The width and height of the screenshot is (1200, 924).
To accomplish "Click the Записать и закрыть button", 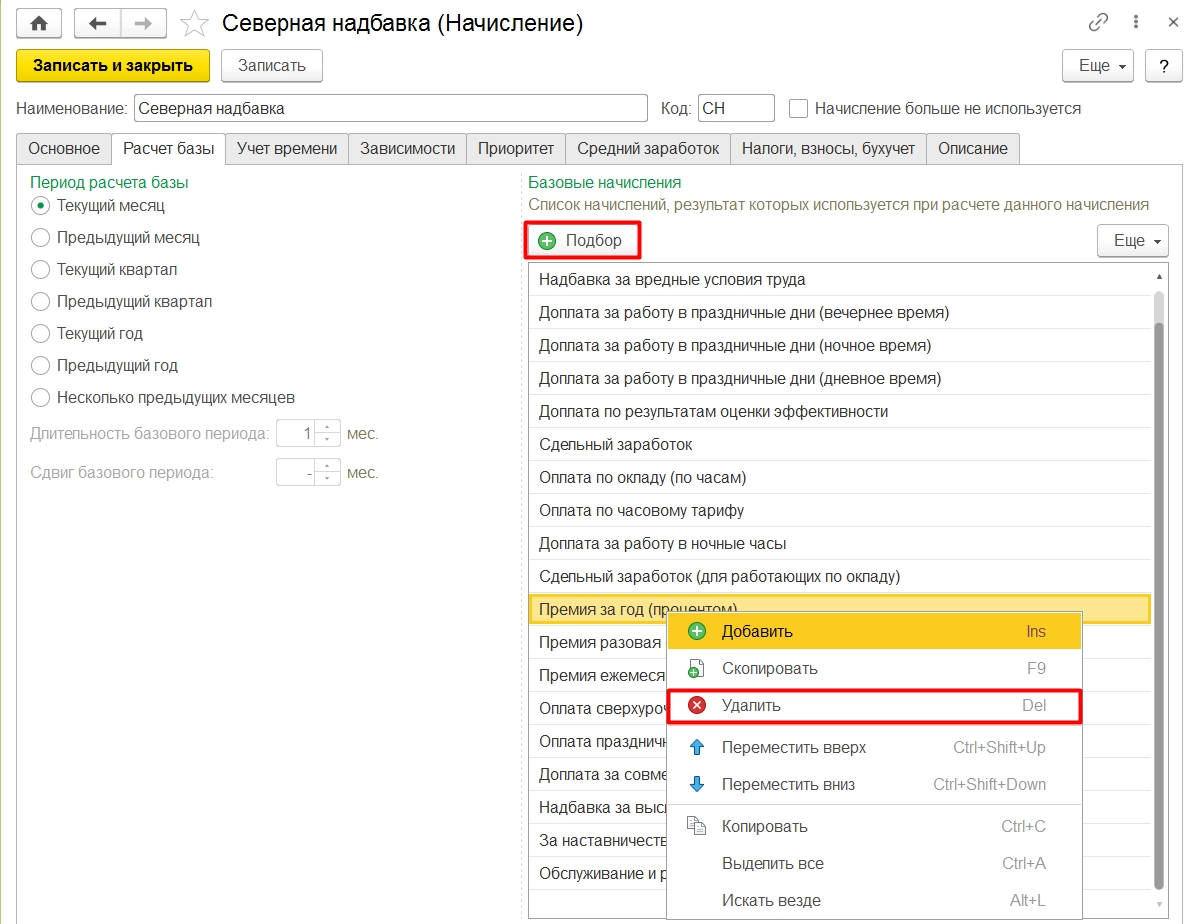I will (113, 66).
